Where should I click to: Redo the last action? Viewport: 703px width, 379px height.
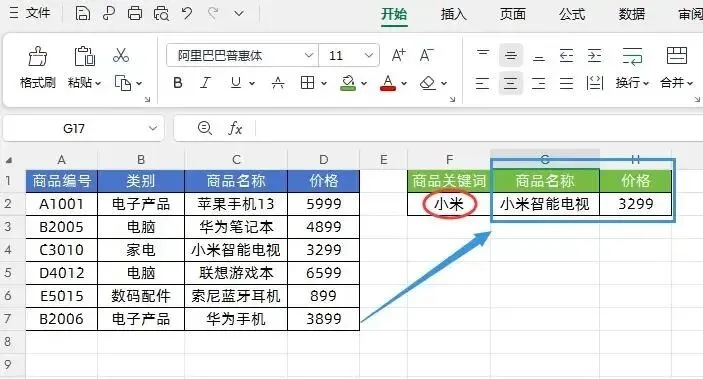pos(213,13)
